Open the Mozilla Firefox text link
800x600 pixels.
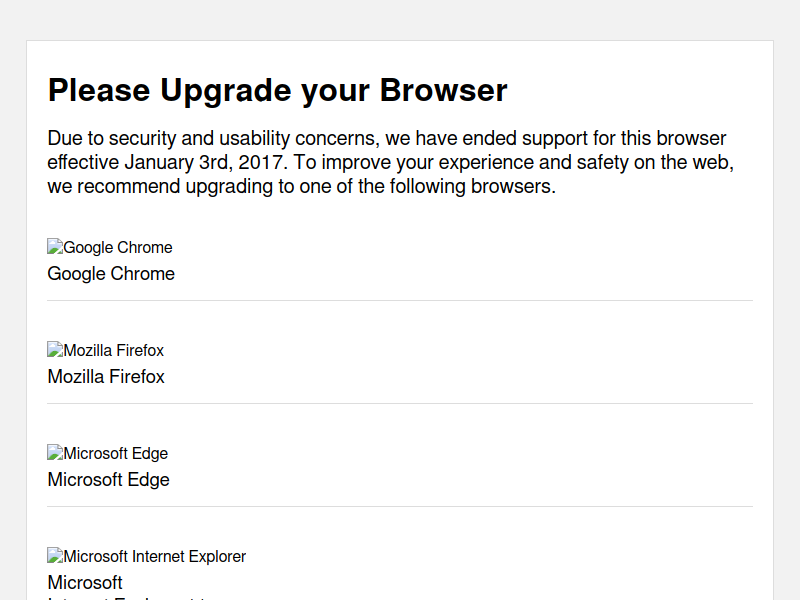tap(106, 377)
